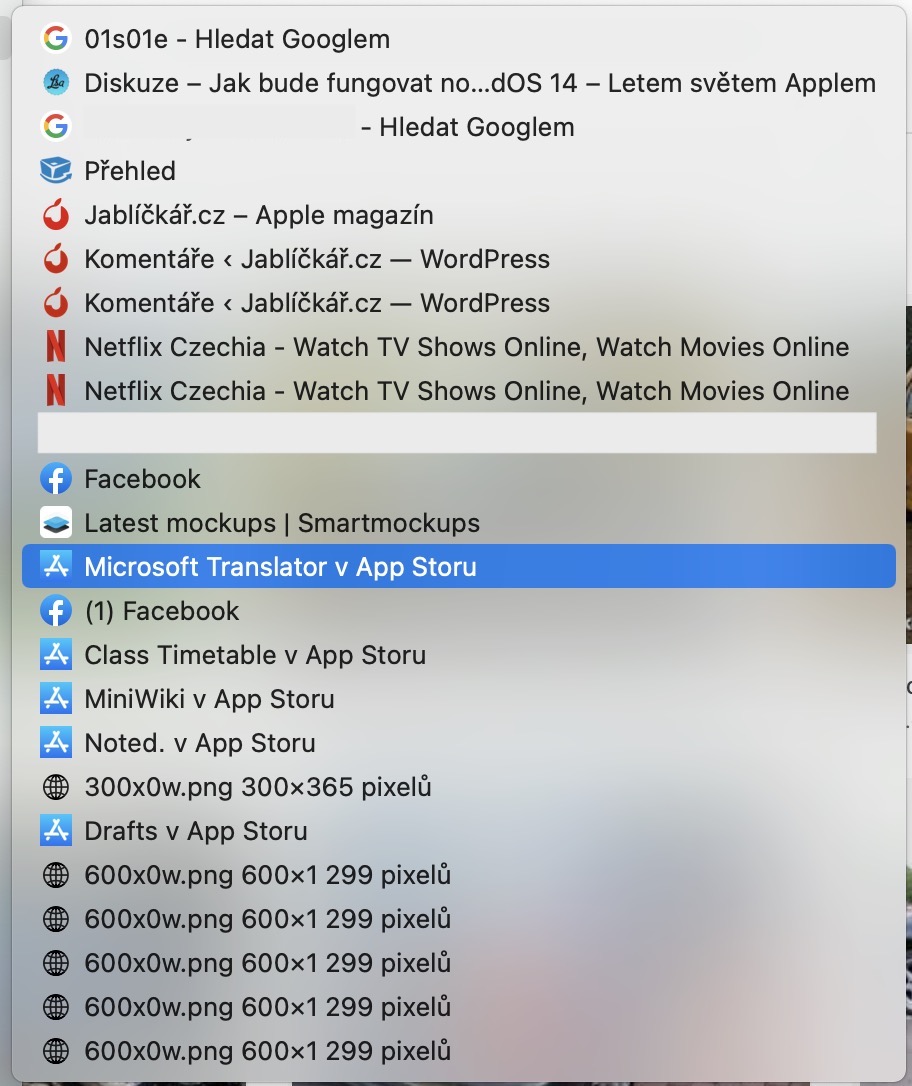Select the Latest mockups | Smartmockups entry
Screen dimensions: 912x1086
click(x=458, y=523)
